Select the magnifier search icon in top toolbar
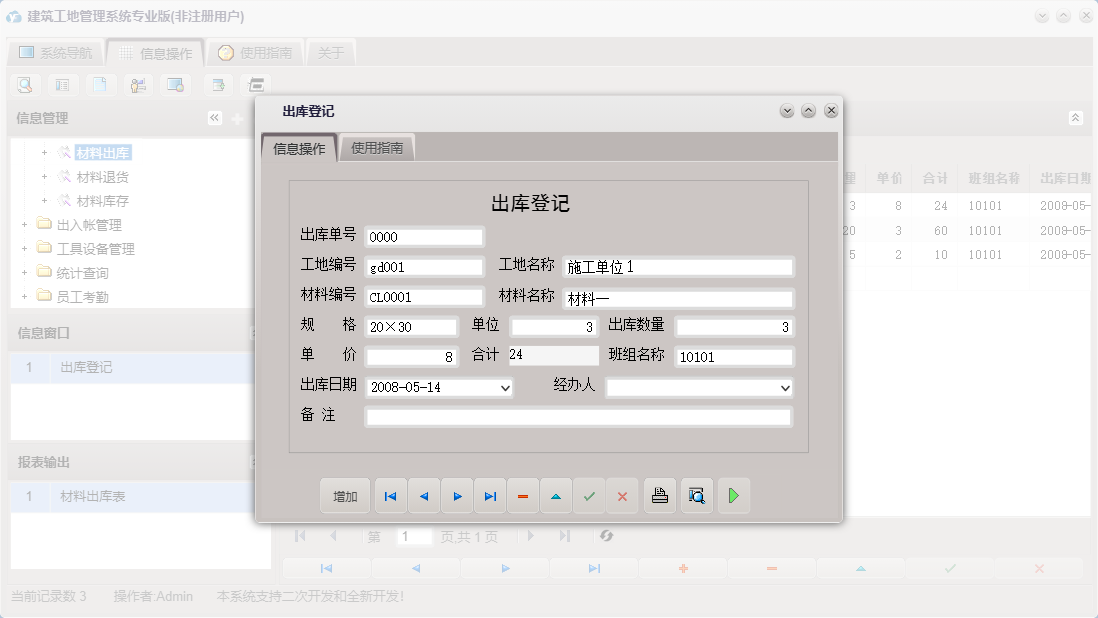The width and height of the screenshot is (1098, 618). point(24,84)
